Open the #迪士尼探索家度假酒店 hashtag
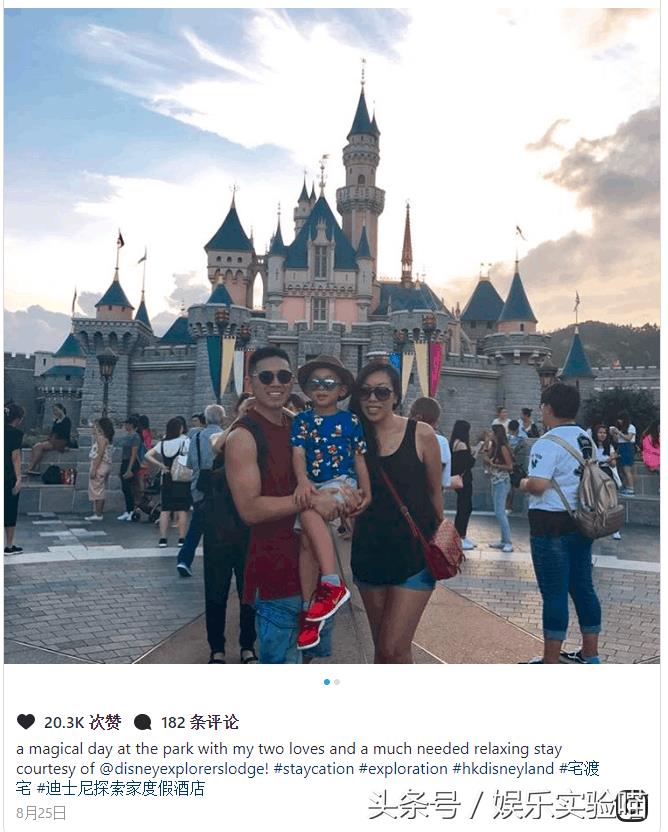Screen dimensions: 668x832 (x=120, y=788)
